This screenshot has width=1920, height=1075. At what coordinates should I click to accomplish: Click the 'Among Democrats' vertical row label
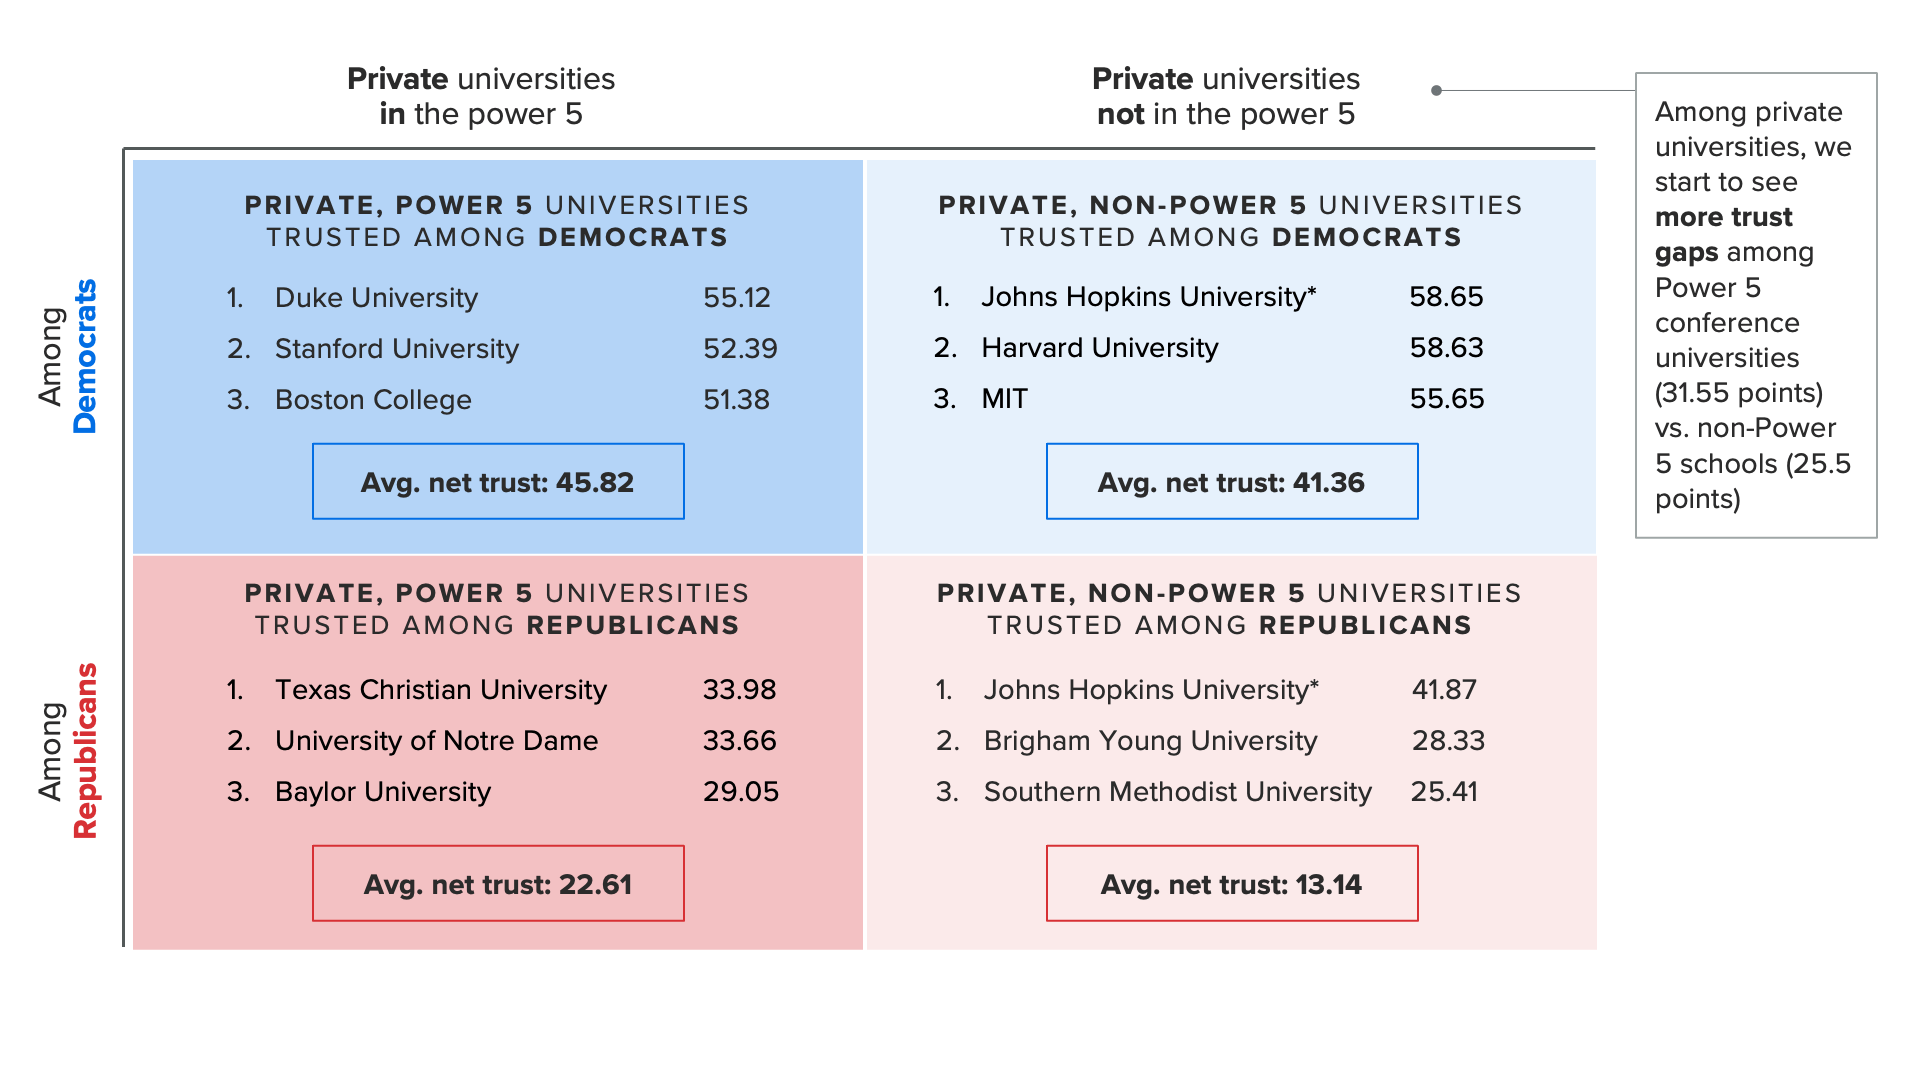[68, 356]
